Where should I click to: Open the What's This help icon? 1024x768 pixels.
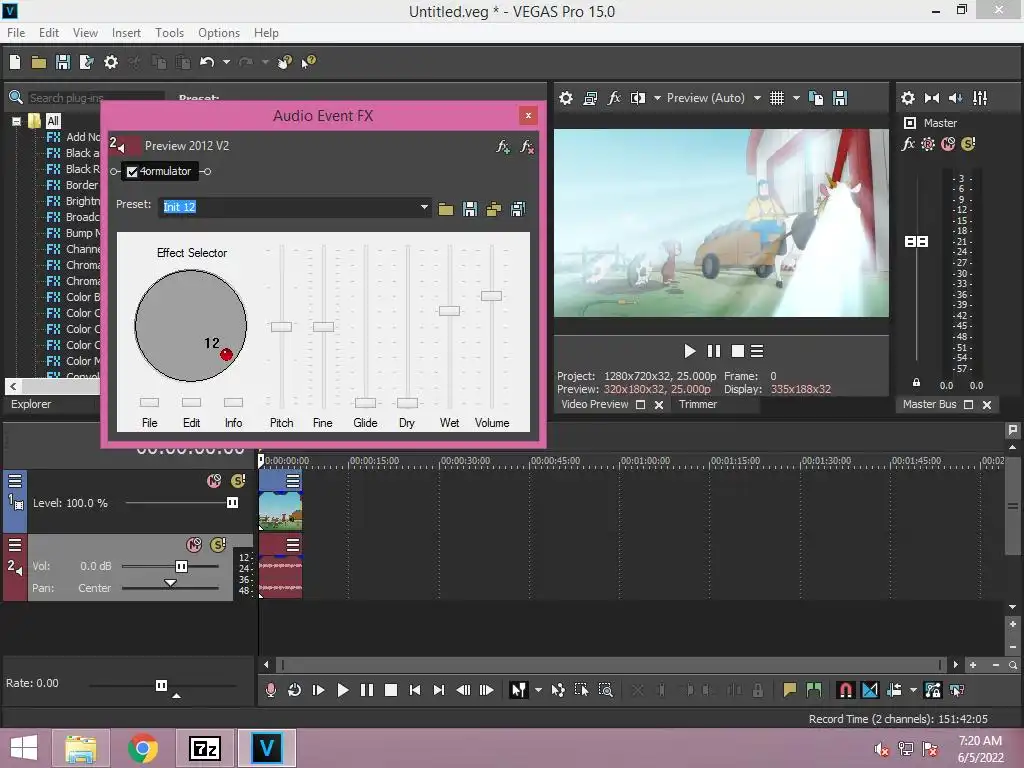tap(308, 62)
